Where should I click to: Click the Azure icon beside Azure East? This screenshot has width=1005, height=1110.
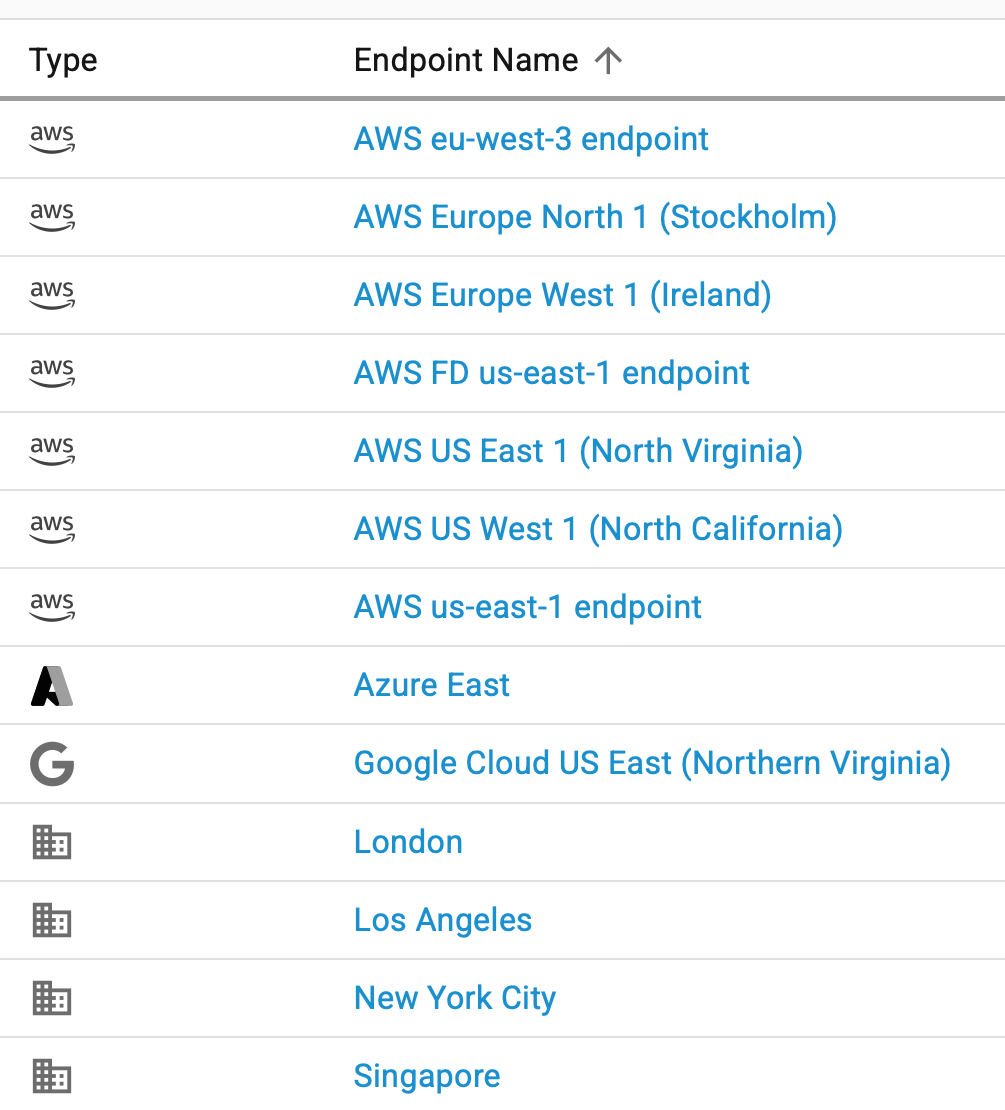click(x=52, y=686)
